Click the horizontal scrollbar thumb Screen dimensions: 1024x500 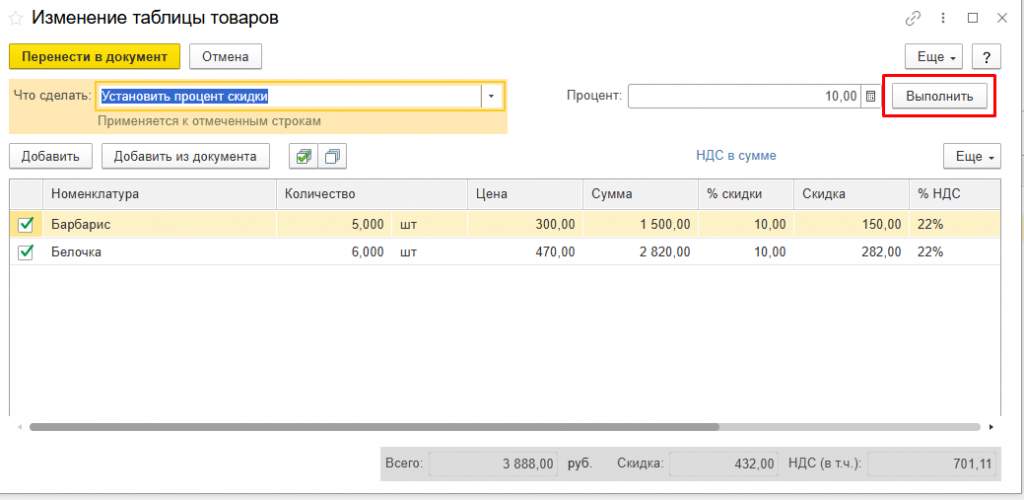pyautogui.click(x=374, y=427)
